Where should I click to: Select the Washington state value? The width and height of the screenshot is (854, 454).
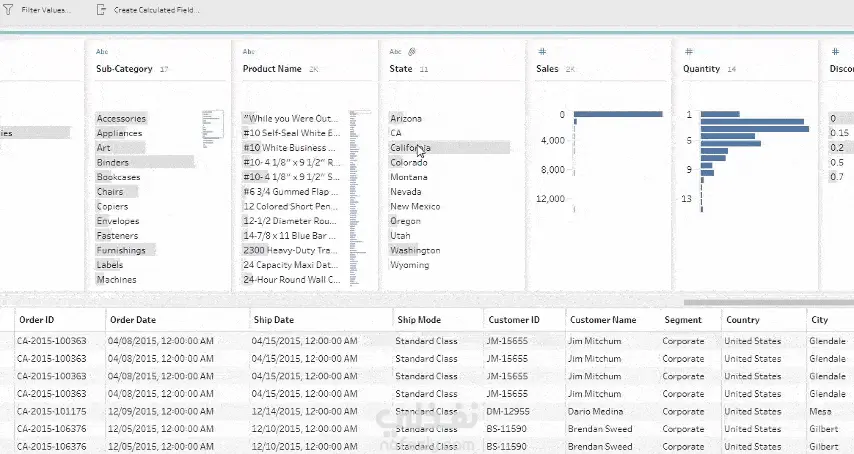pyautogui.click(x=415, y=250)
